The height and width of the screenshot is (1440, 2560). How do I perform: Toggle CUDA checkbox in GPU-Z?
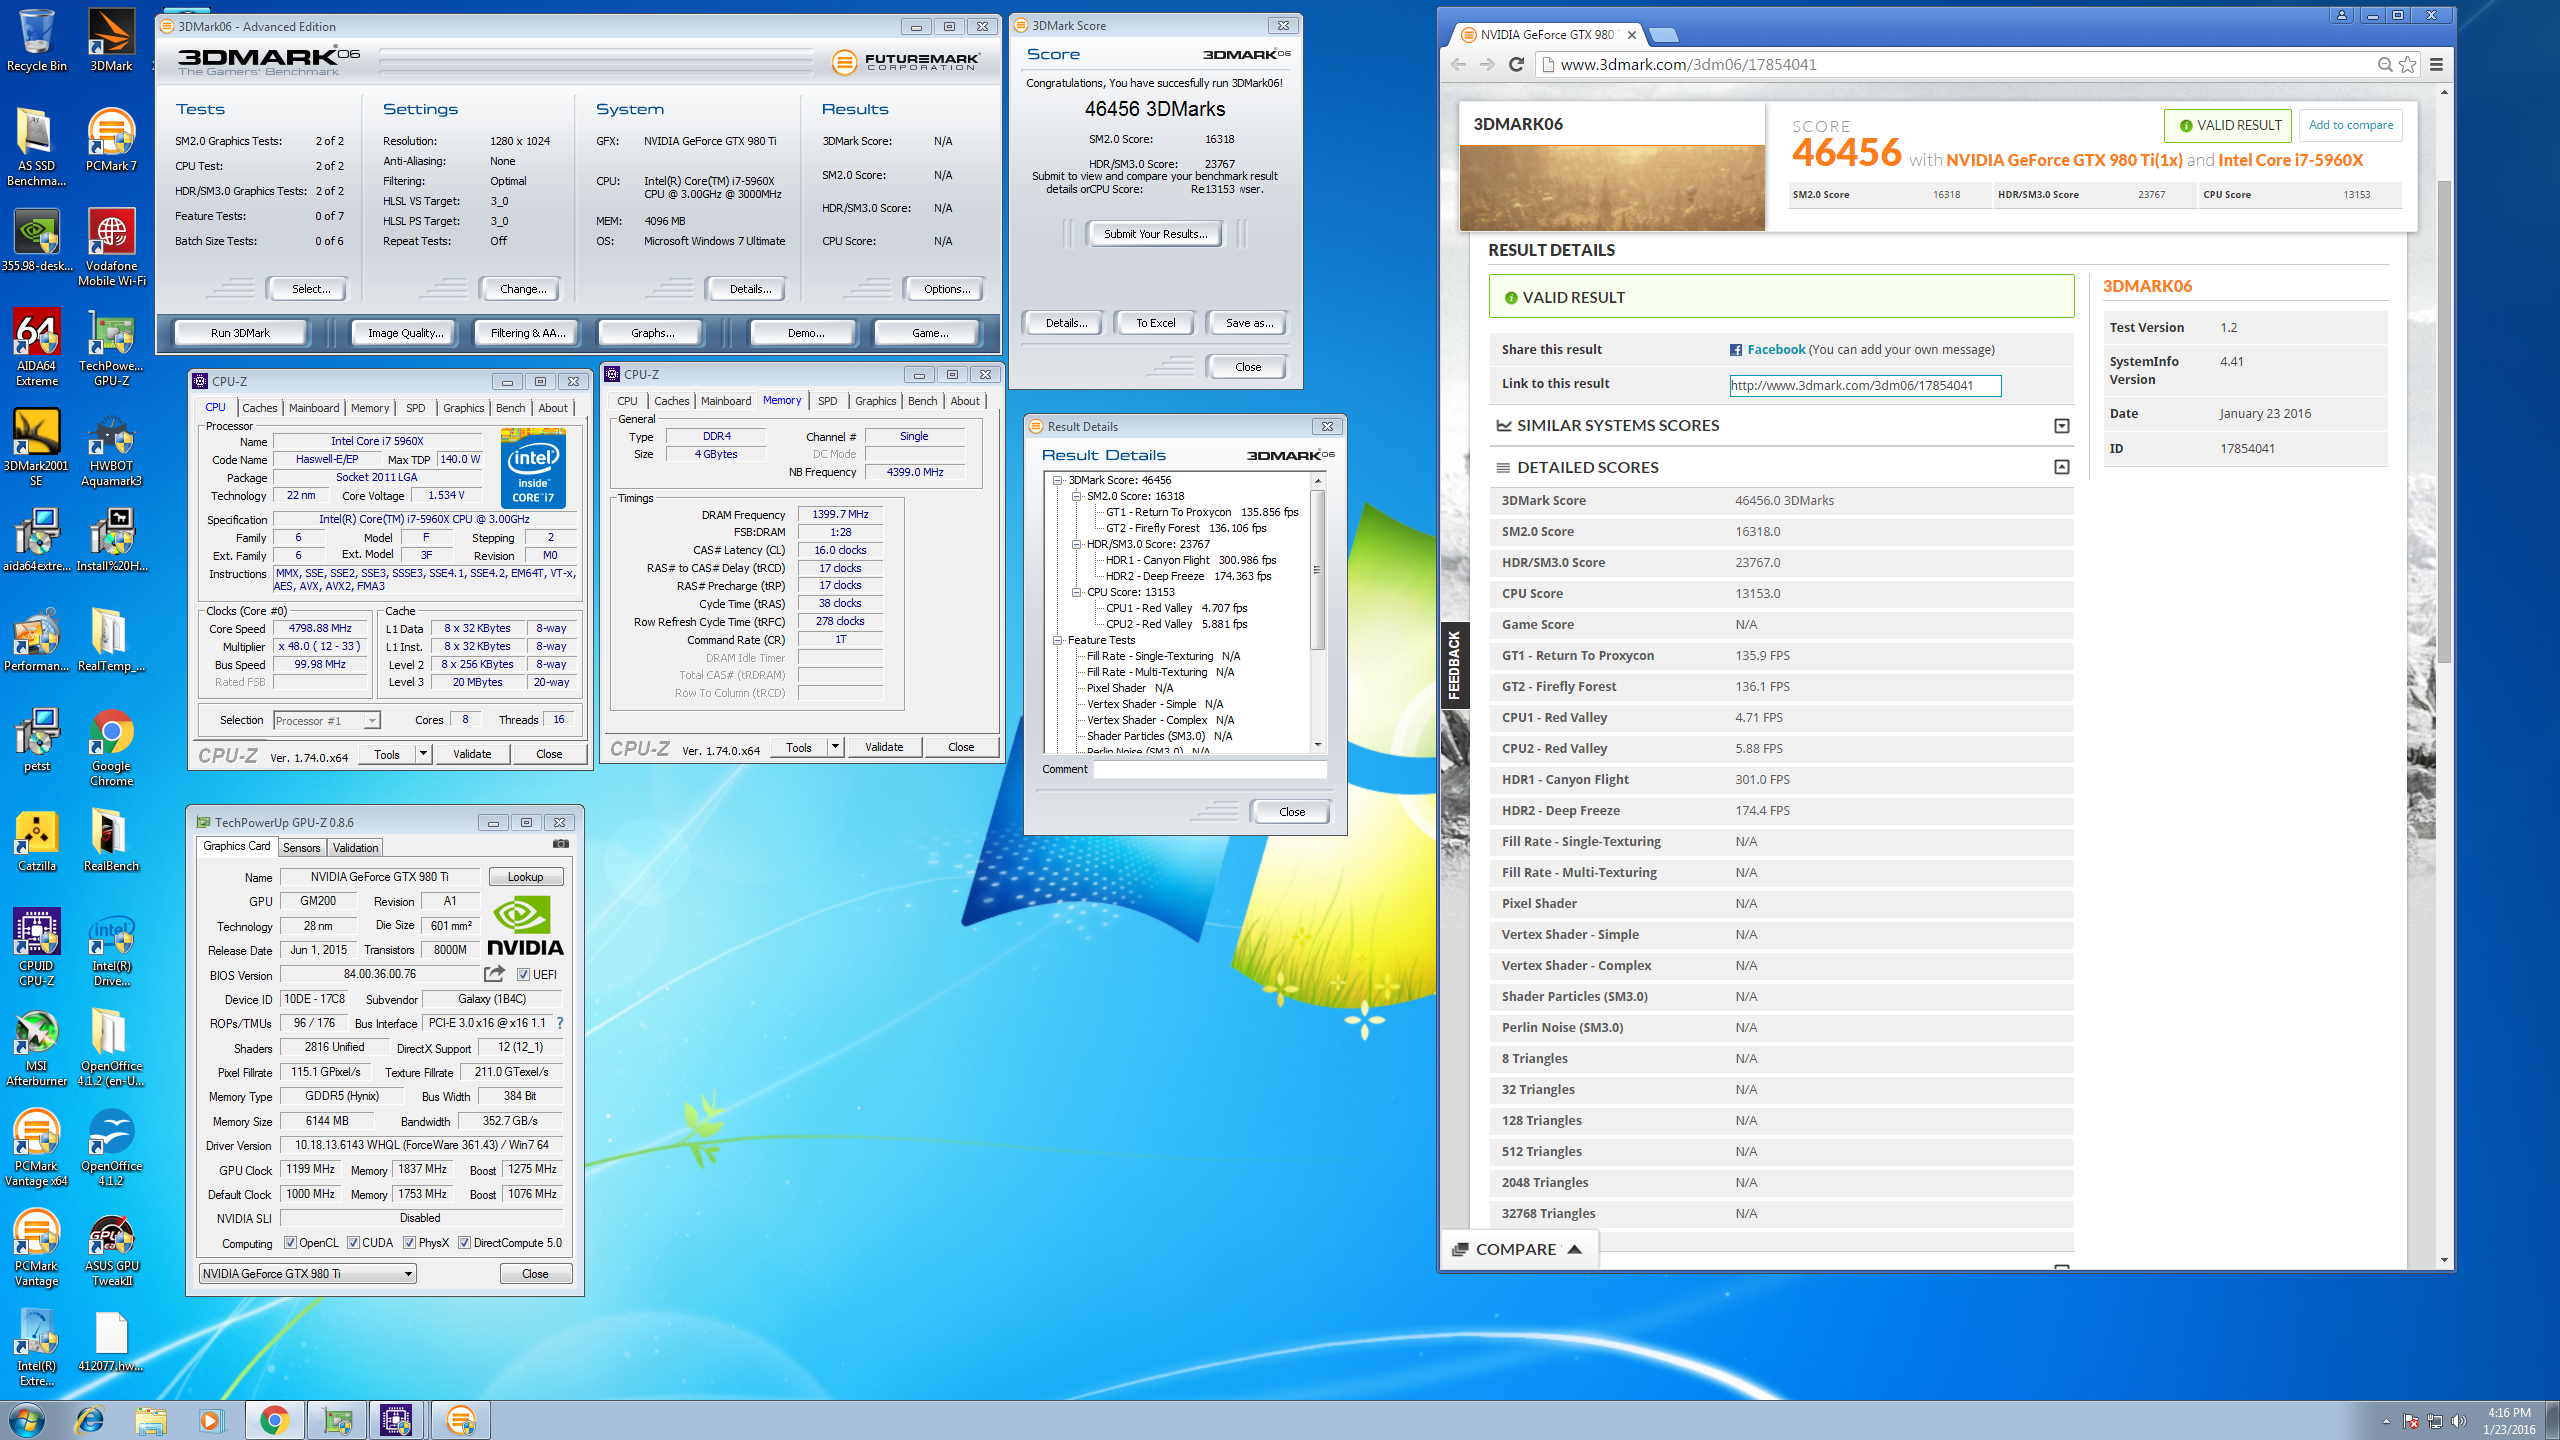pos(353,1243)
